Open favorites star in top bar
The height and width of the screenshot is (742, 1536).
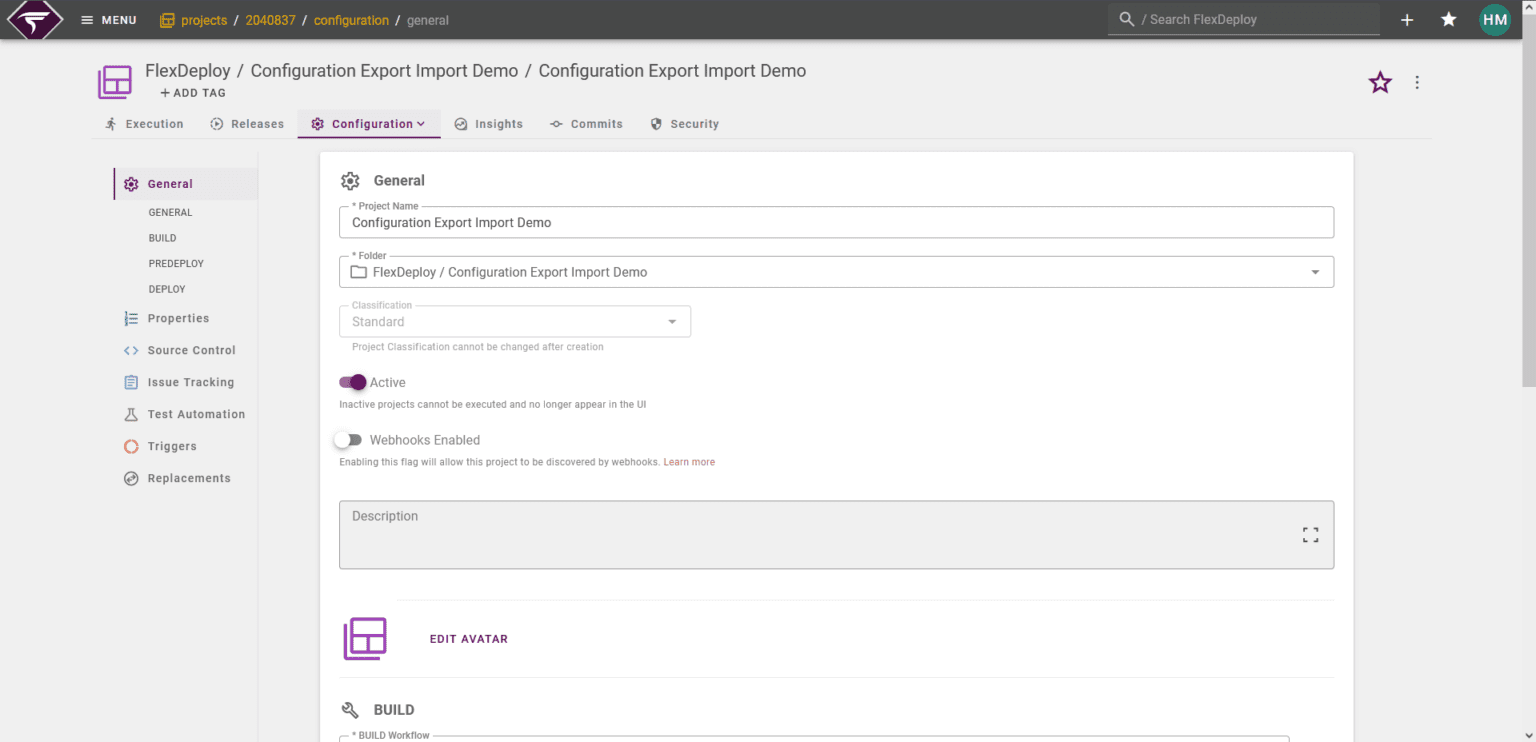1448,20
